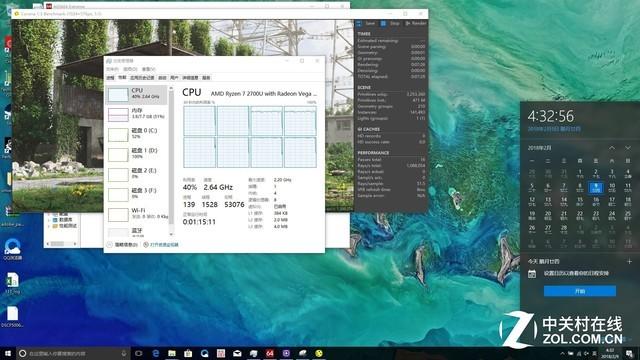Screen dimensions: 640x360
Task: Select 磁盘 0 (C:) in sidebar
Action: pos(136,134)
